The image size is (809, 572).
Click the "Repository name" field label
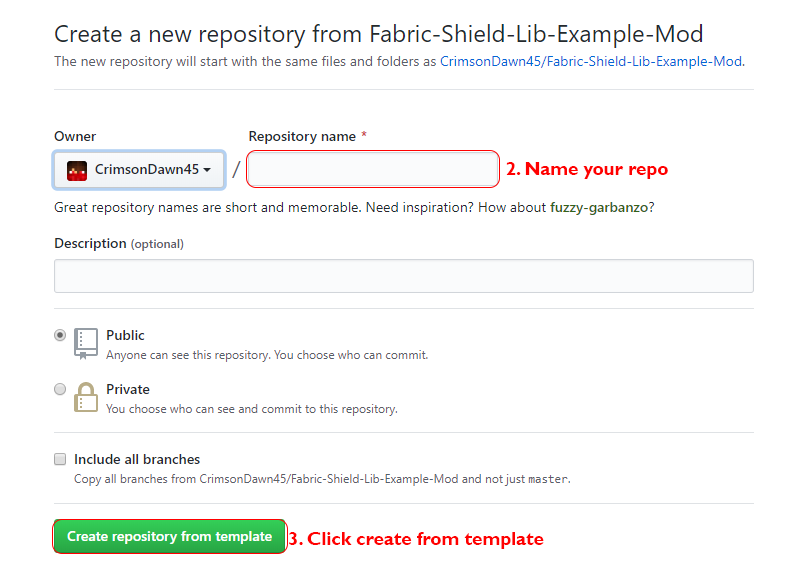point(302,136)
